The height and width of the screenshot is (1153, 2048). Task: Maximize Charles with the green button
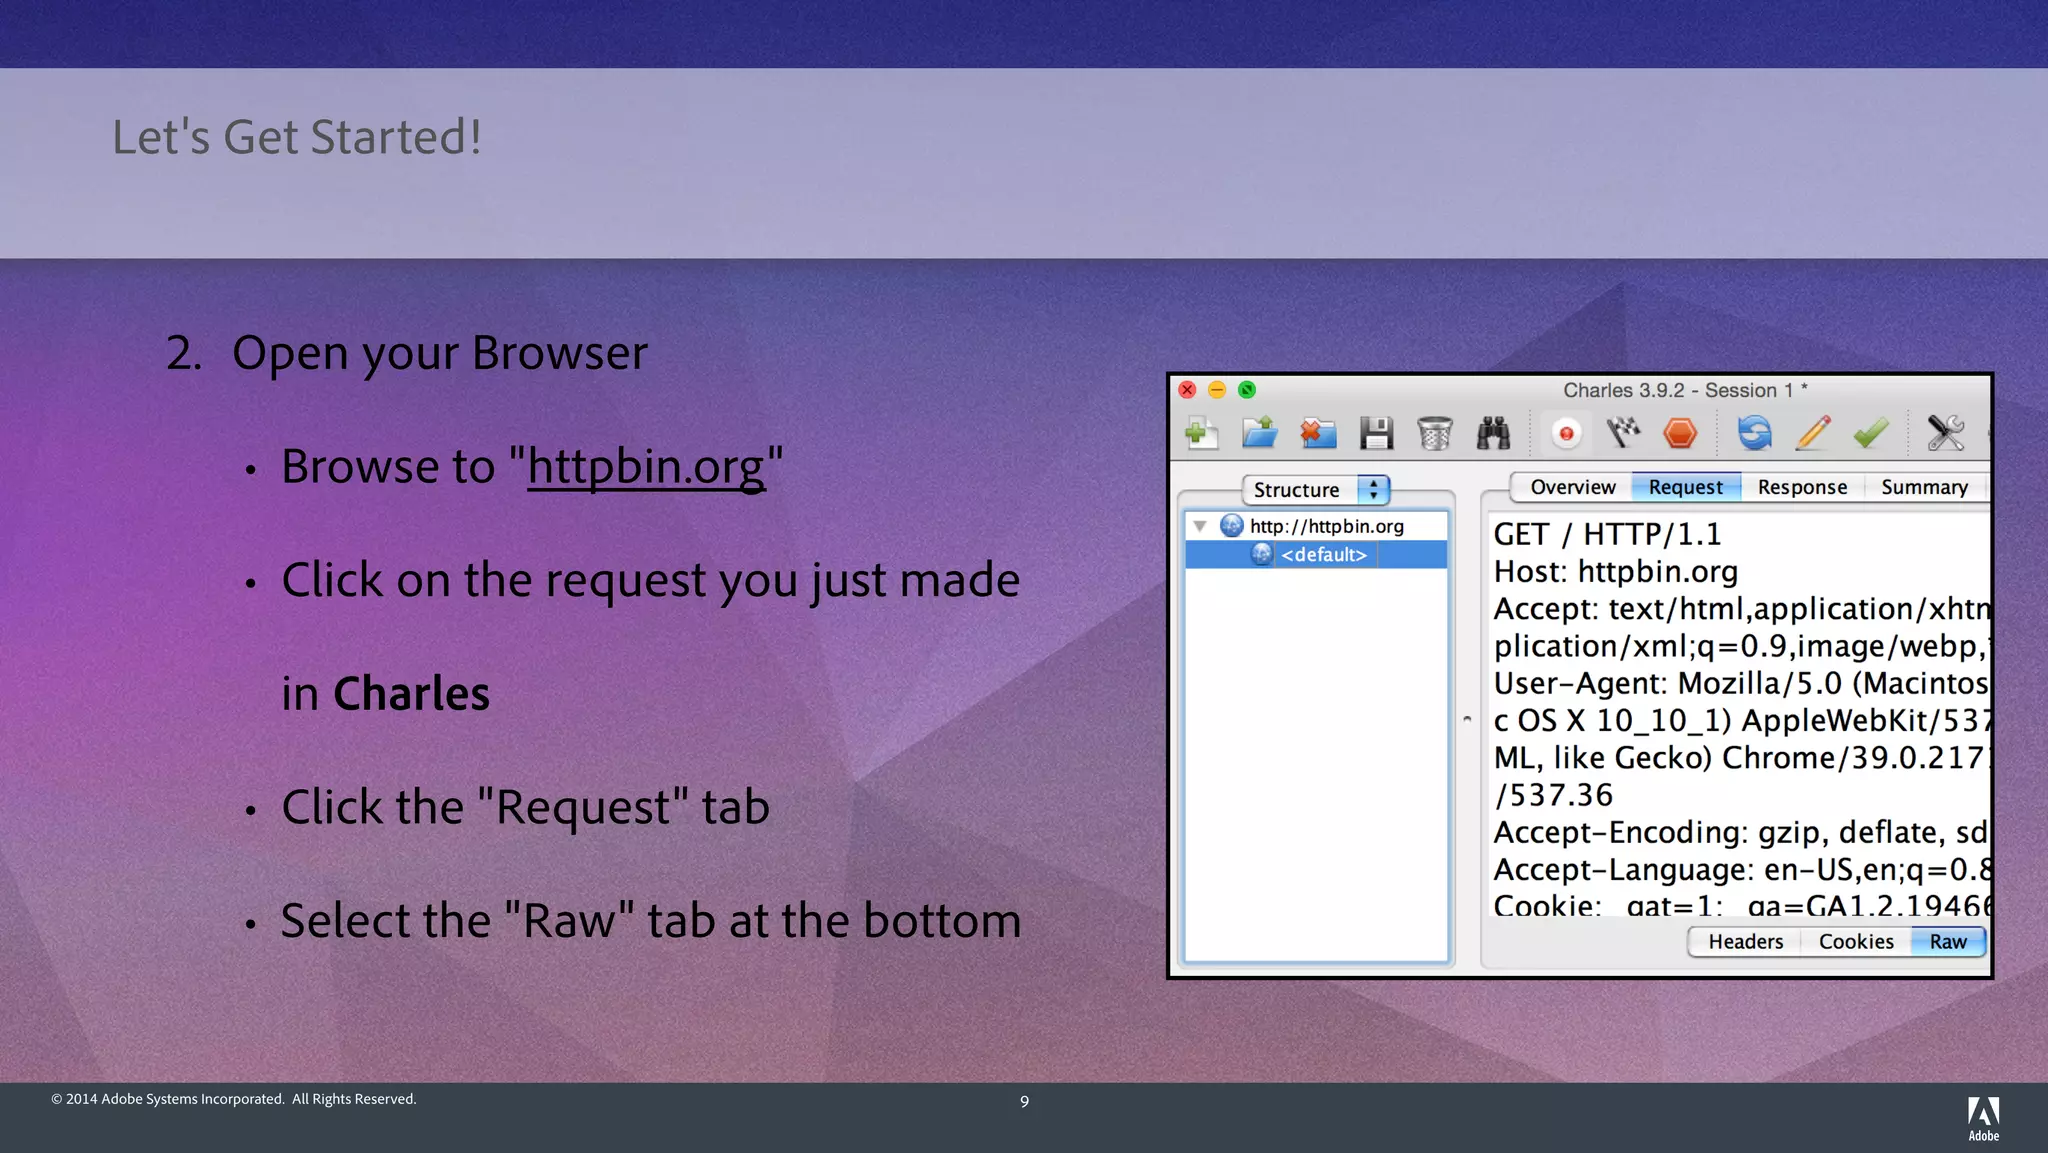[x=1246, y=390]
